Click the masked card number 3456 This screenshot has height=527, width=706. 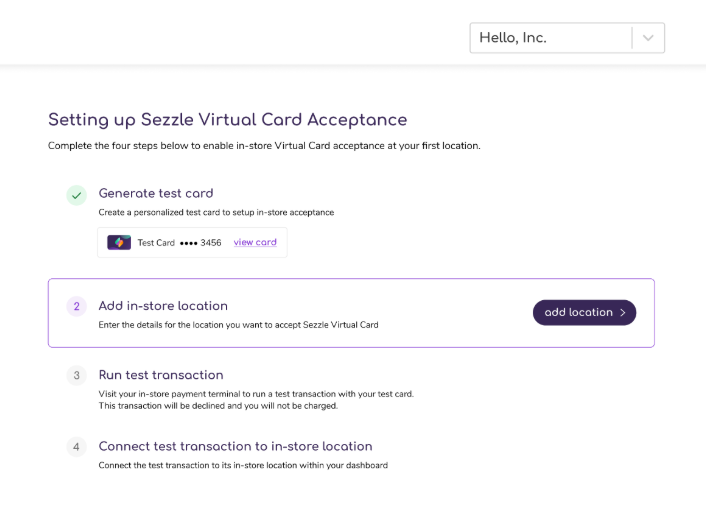[200, 243]
